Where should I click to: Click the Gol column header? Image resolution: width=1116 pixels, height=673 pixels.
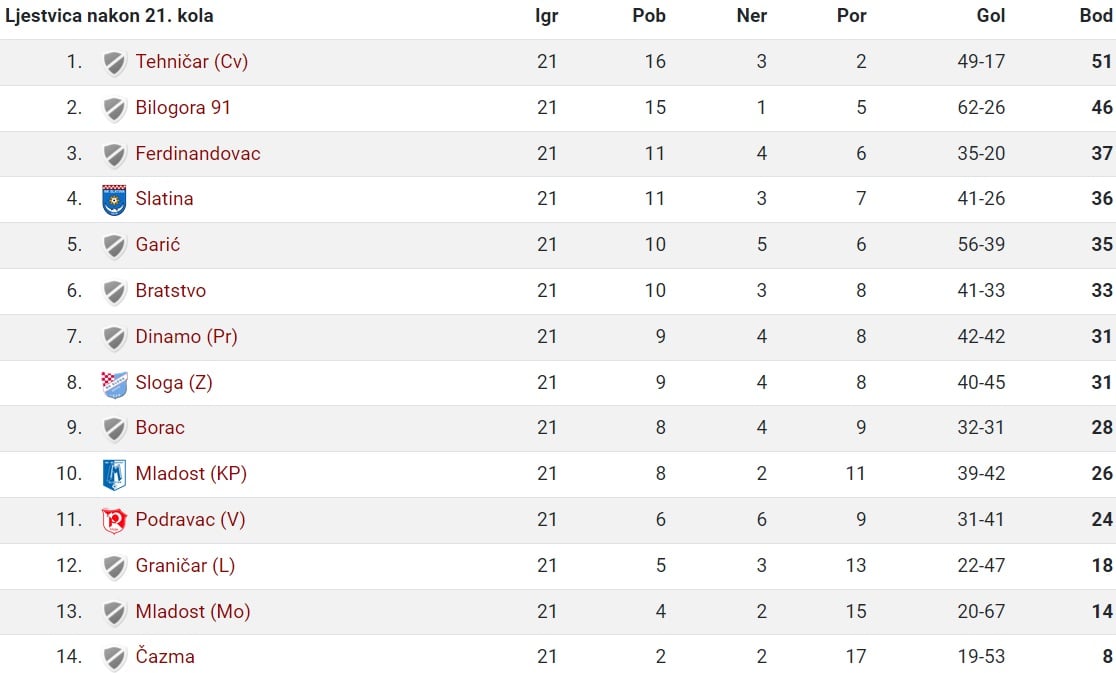pyautogui.click(x=991, y=16)
